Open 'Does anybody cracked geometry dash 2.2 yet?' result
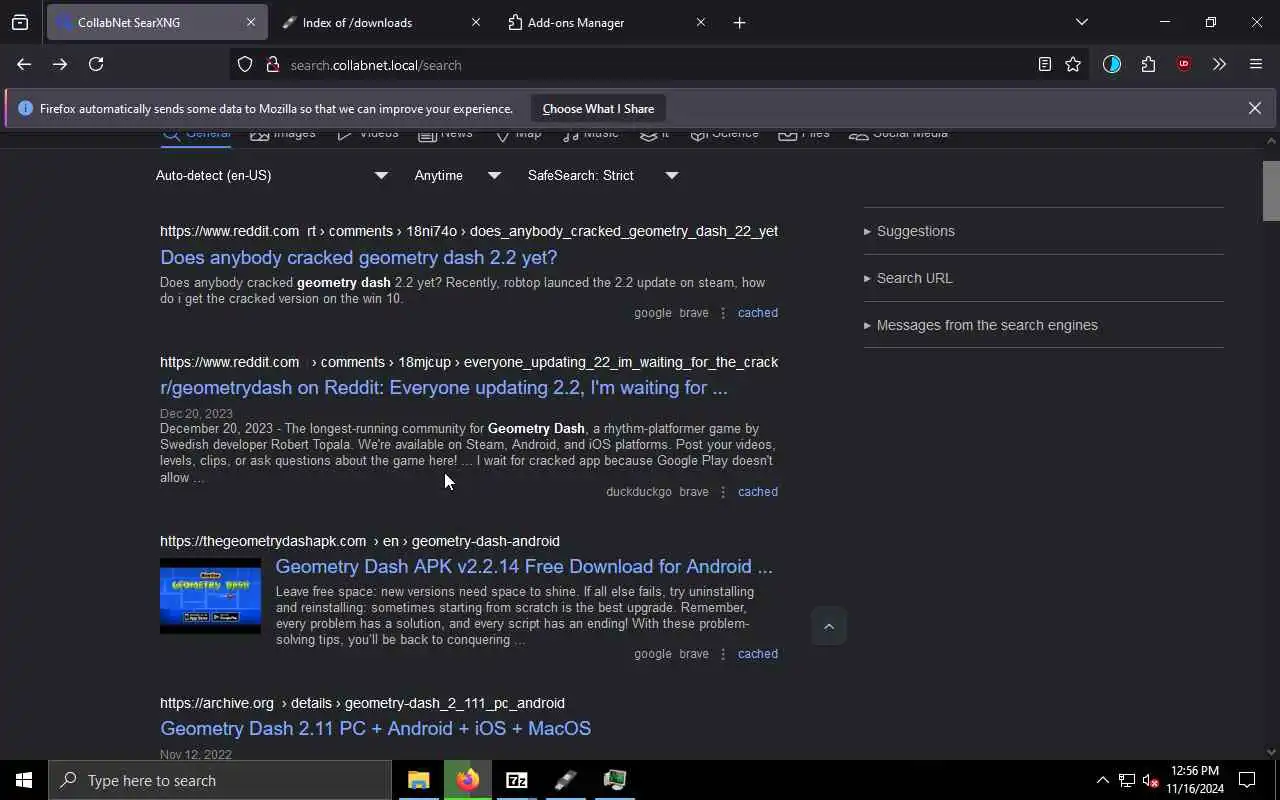This screenshot has height=800, width=1280. [358, 257]
